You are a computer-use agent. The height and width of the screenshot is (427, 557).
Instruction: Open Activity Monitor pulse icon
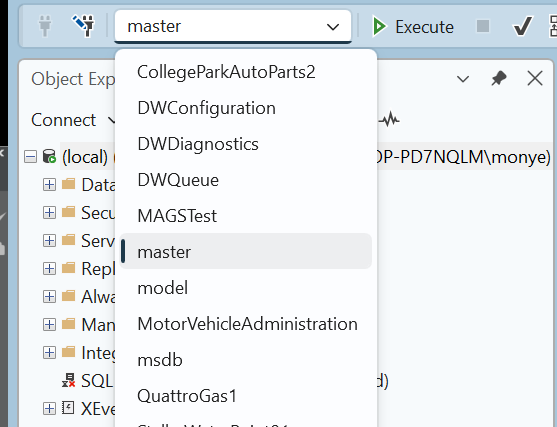click(389, 120)
